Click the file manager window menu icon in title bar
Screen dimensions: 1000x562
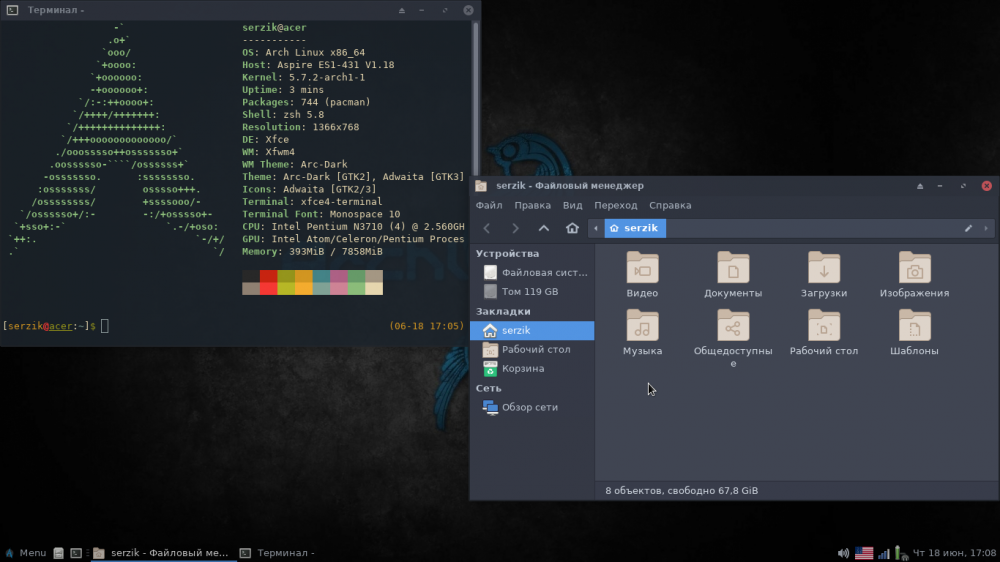(x=482, y=186)
